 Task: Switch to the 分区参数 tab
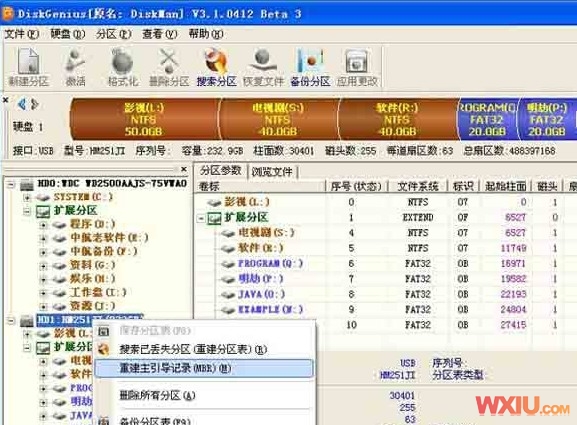click(x=220, y=171)
